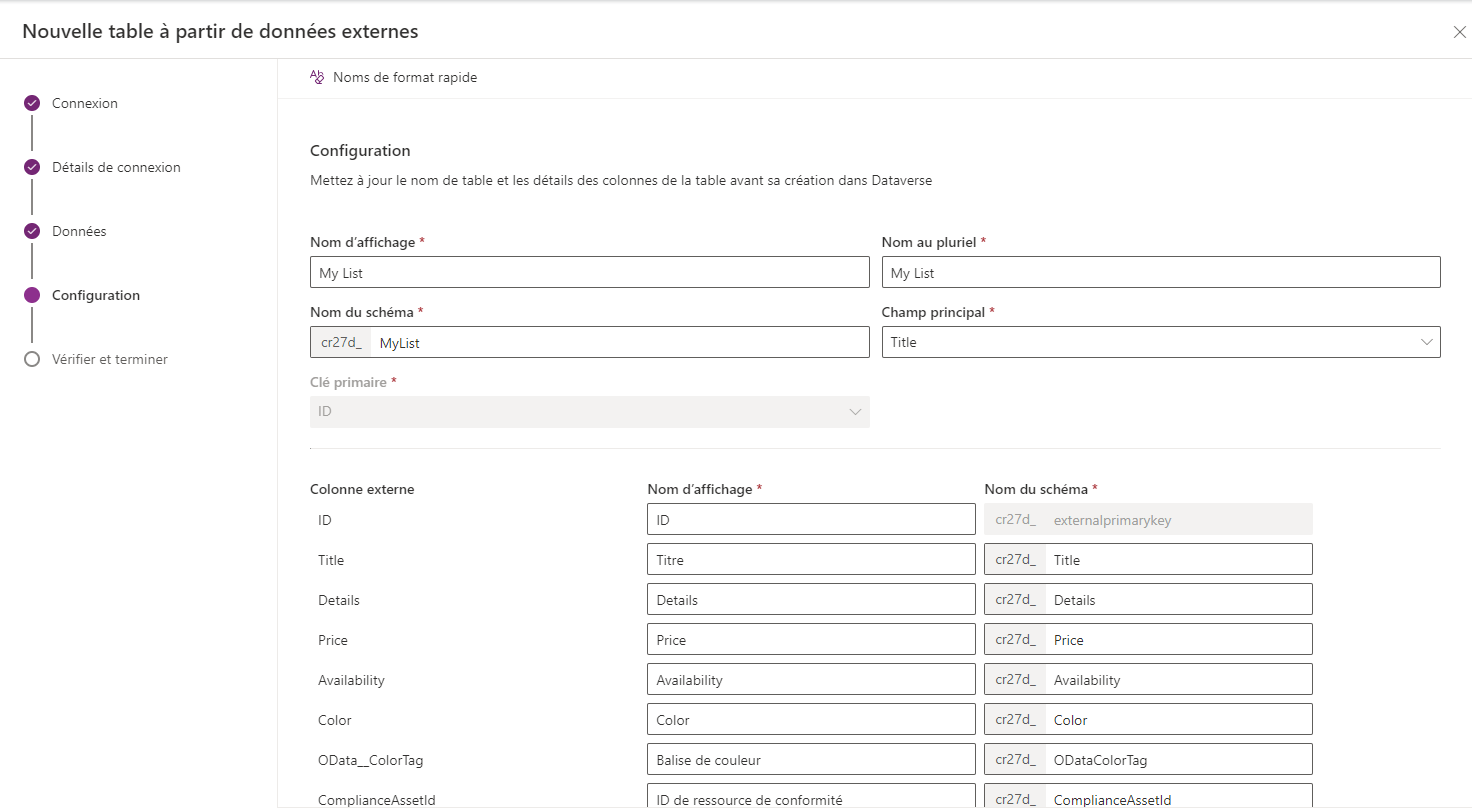Screen dimensions: 1472x808
Task: Click the externalprimarykey schema name field
Action: pos(1148,519)
